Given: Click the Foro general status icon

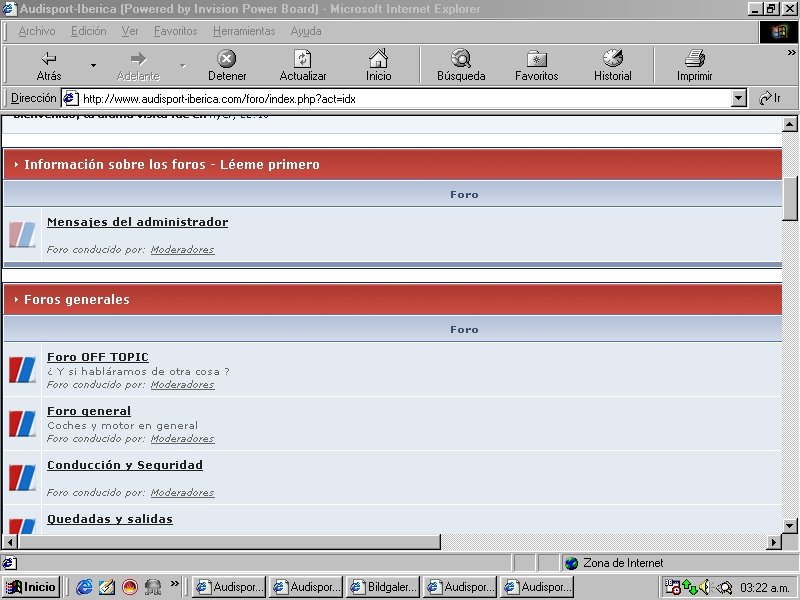Looking at the screenshot, I should pos(22,424).
